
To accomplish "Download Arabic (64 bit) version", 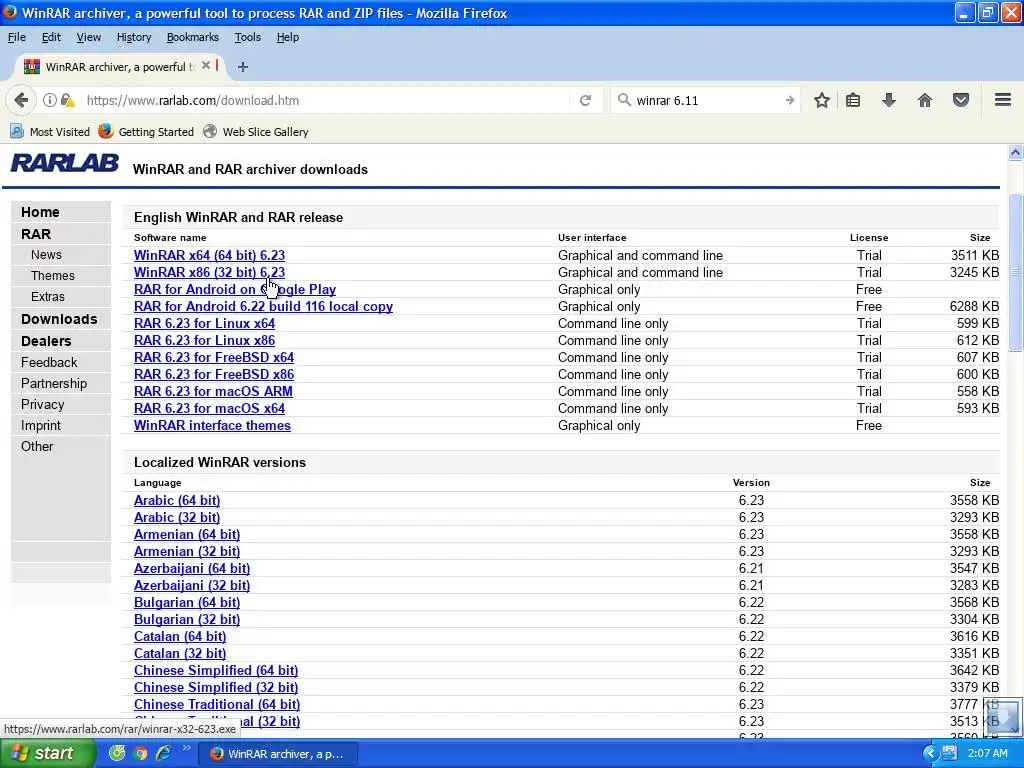I will (177, 500).
